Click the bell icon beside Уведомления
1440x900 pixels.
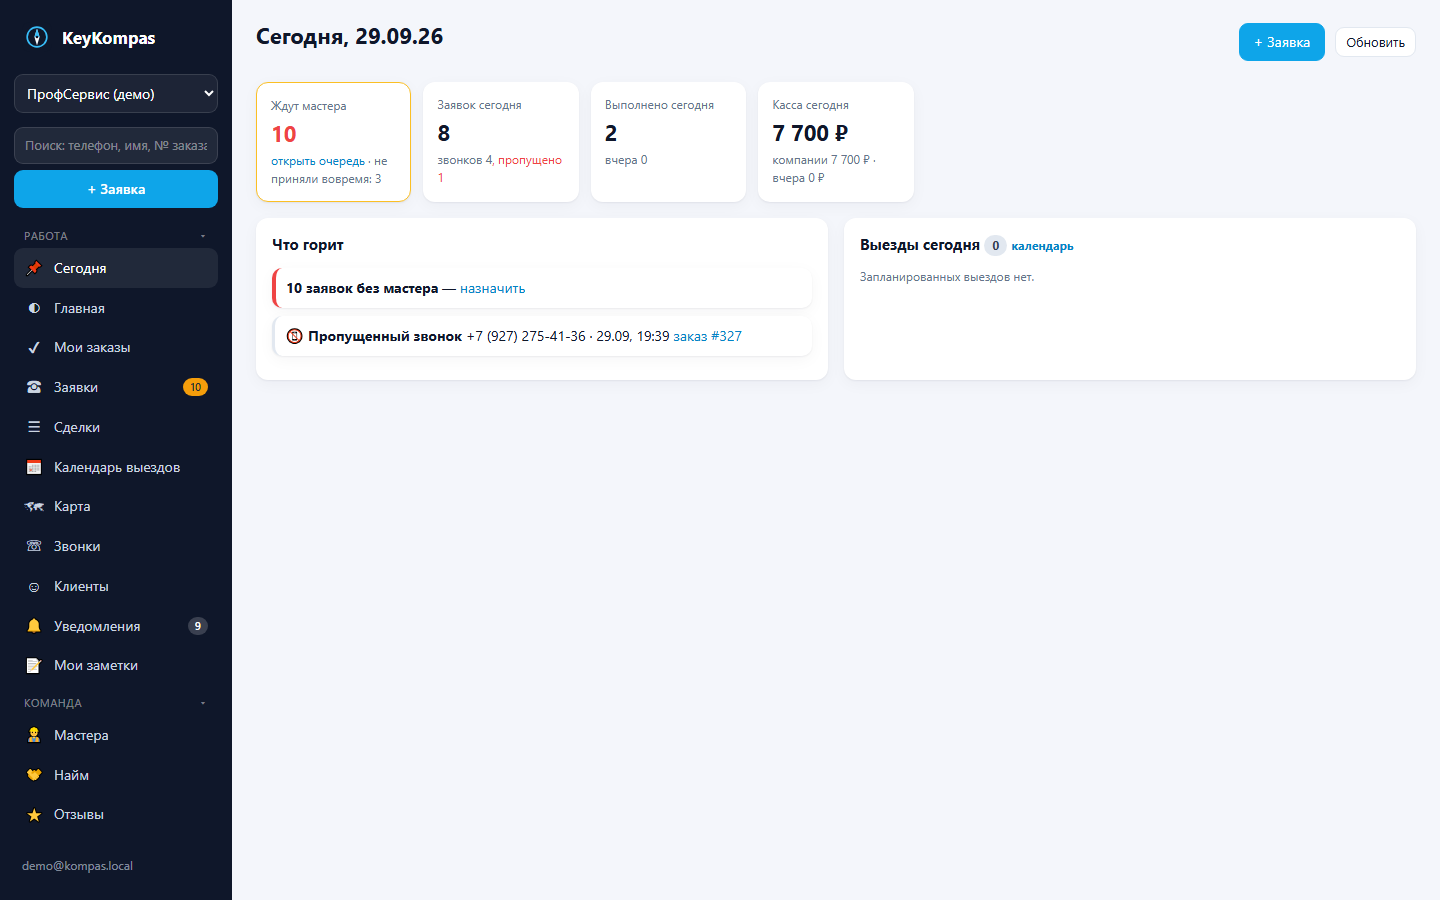tap(34, 626)
